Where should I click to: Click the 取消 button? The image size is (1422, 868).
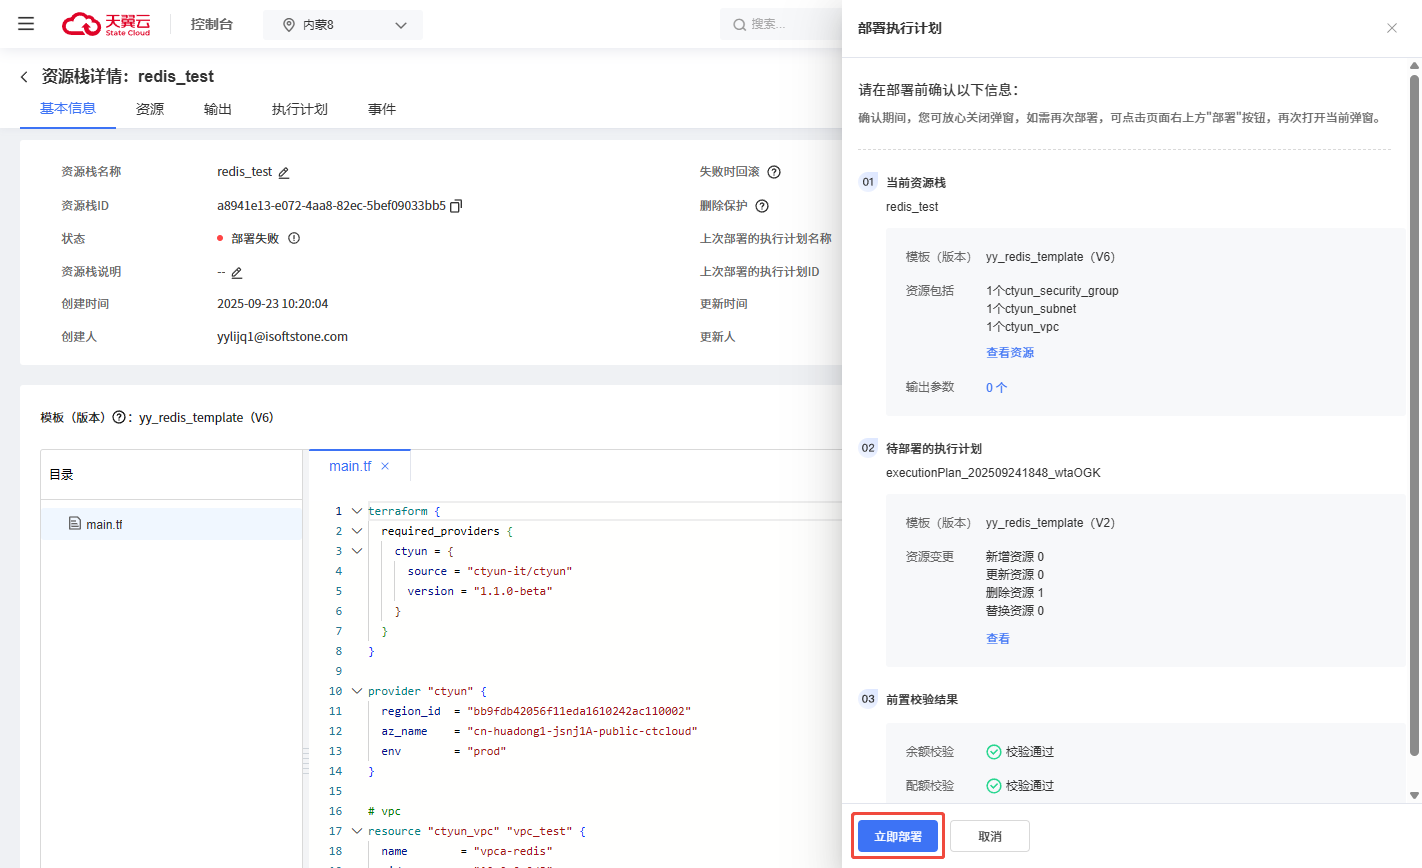pyautogui.click(x=989, y=836)
